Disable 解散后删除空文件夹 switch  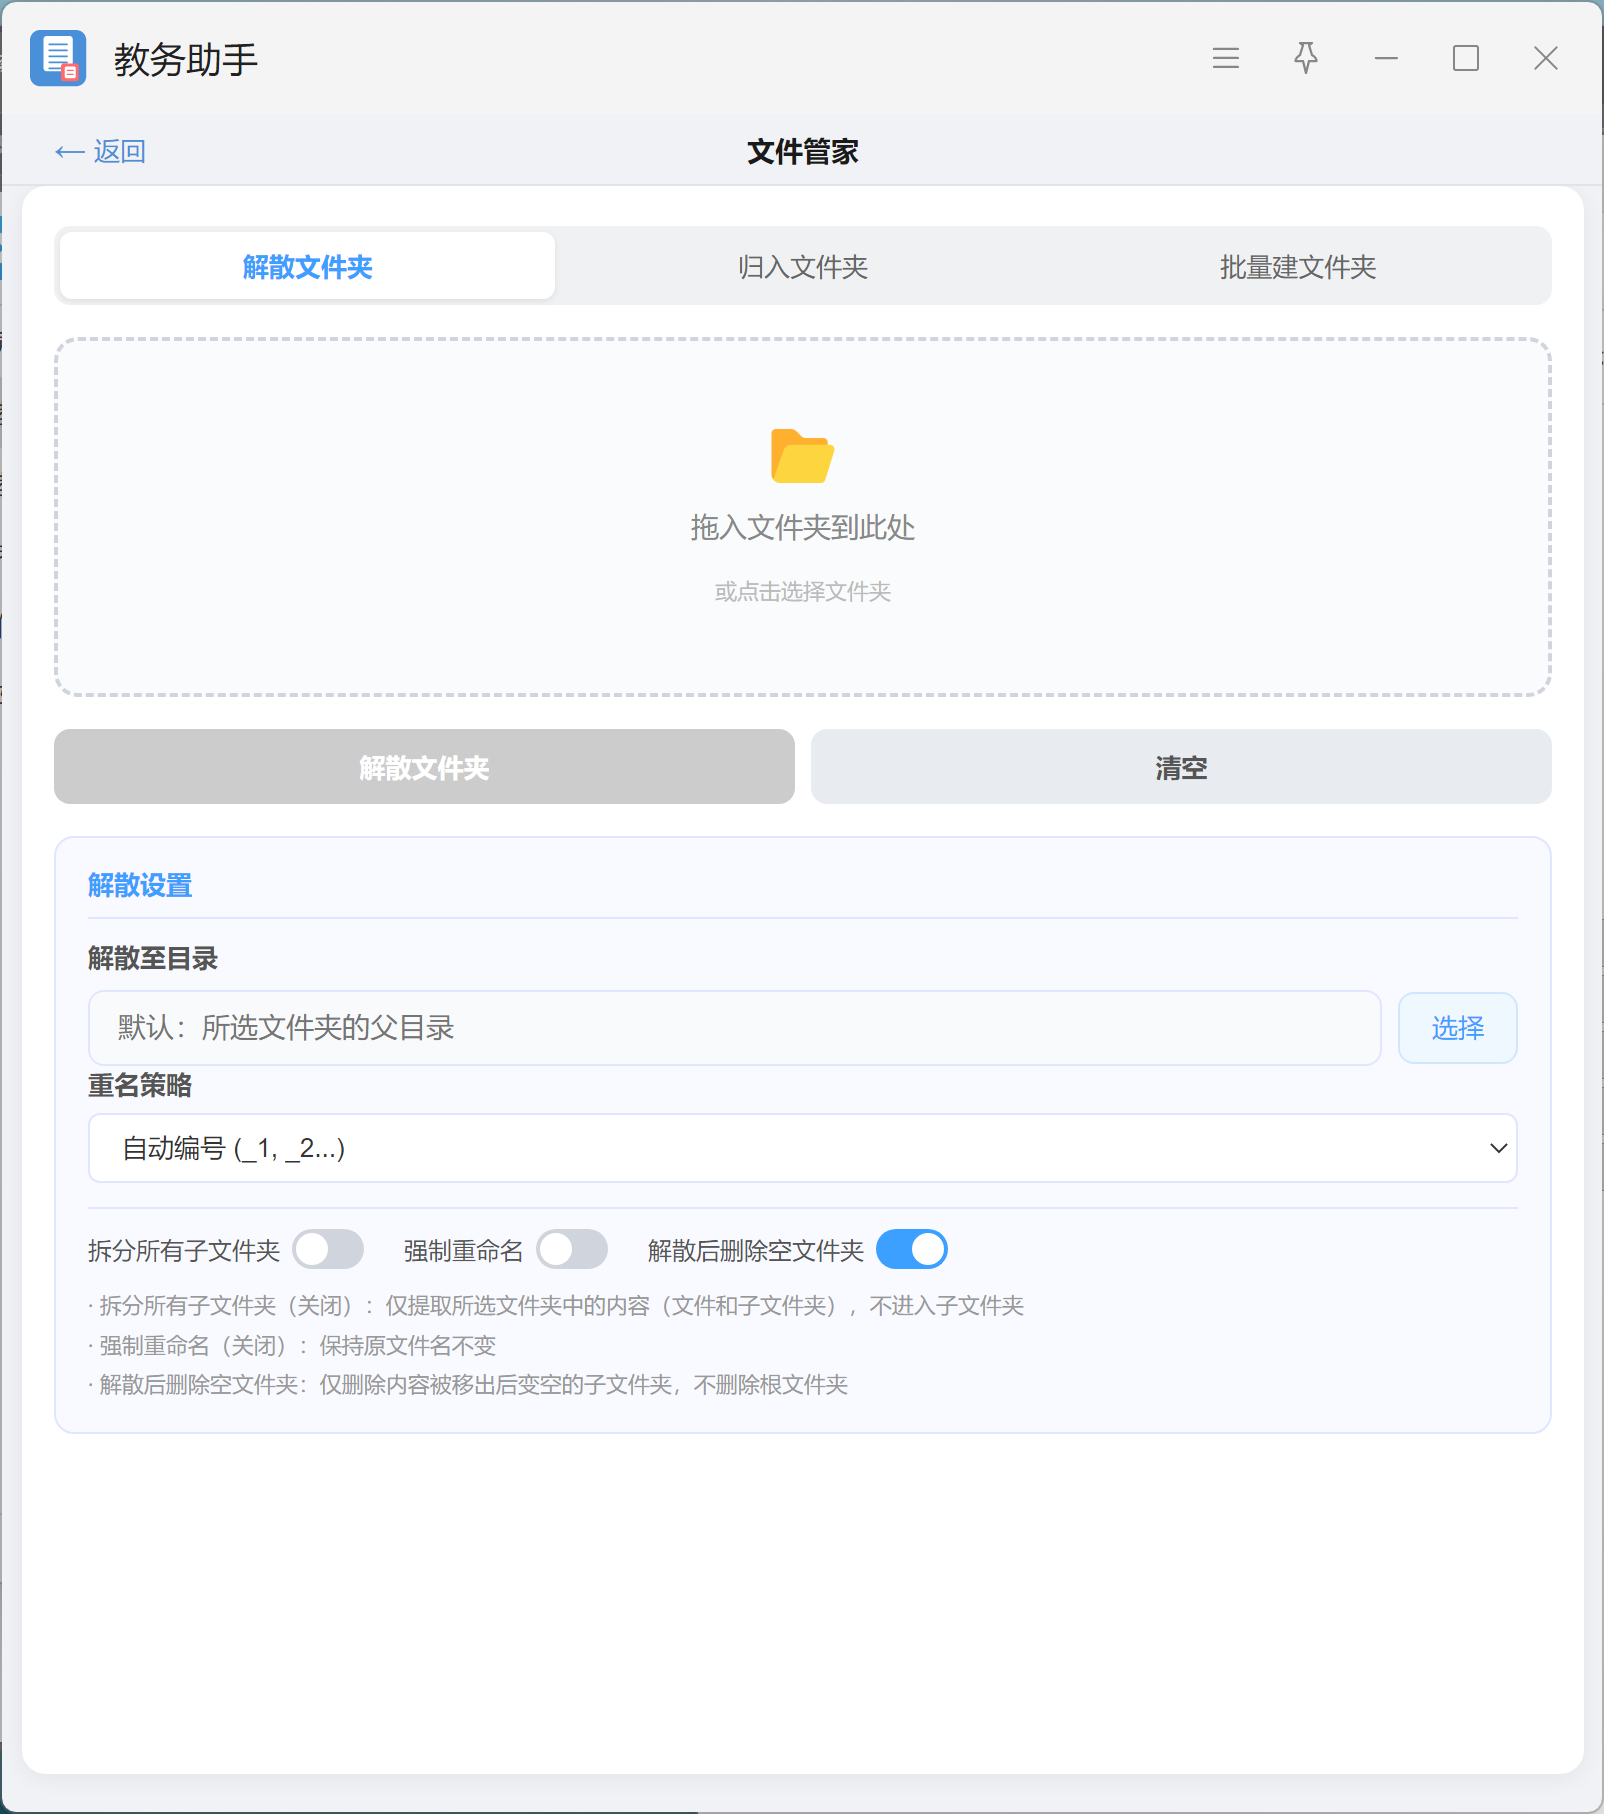912,1249
